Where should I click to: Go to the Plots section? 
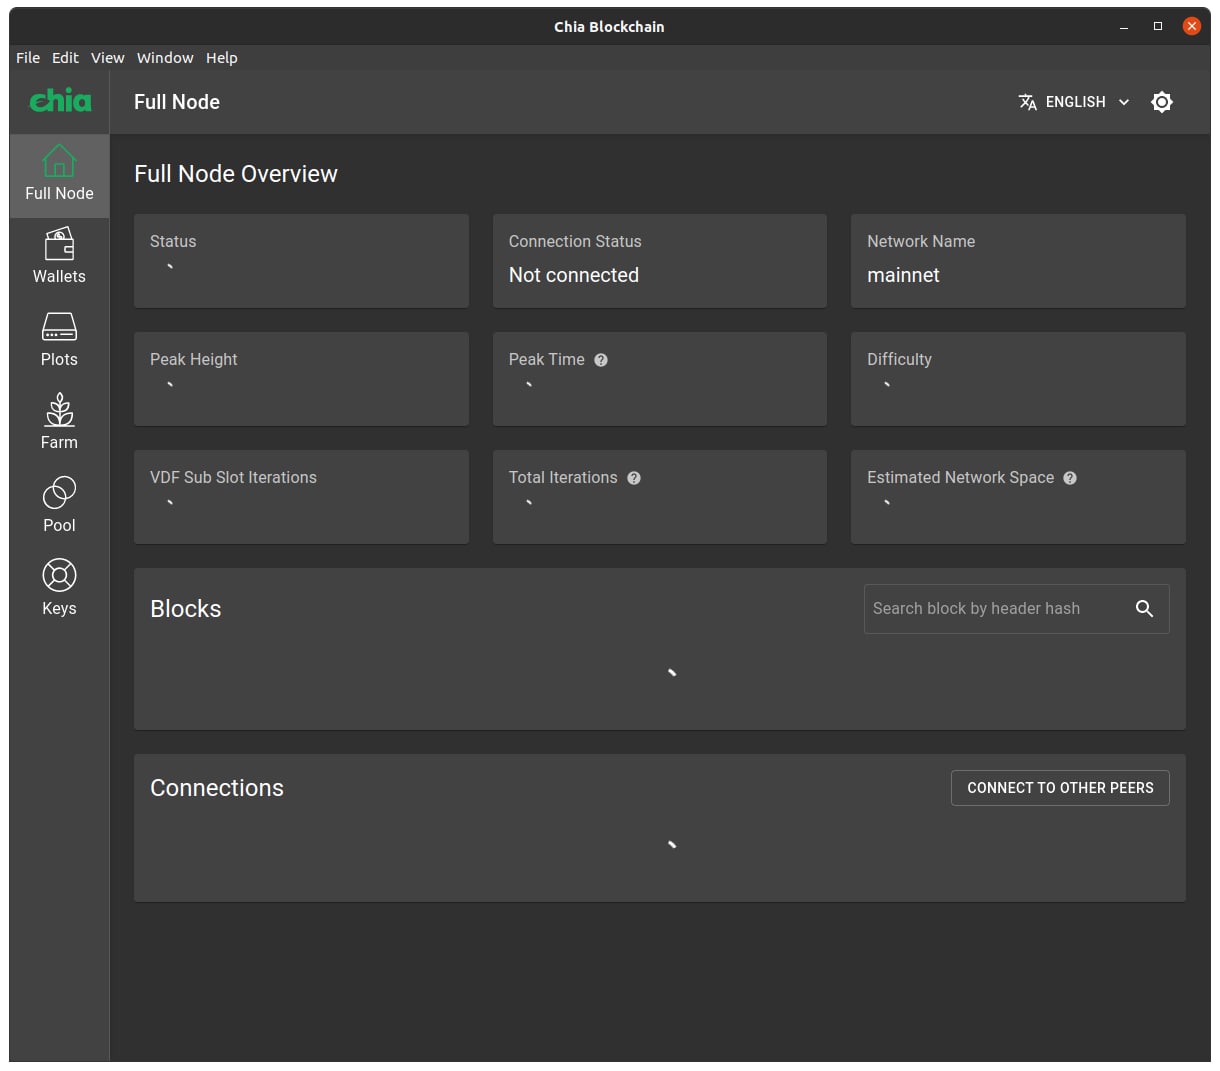(x=59, y=341)
